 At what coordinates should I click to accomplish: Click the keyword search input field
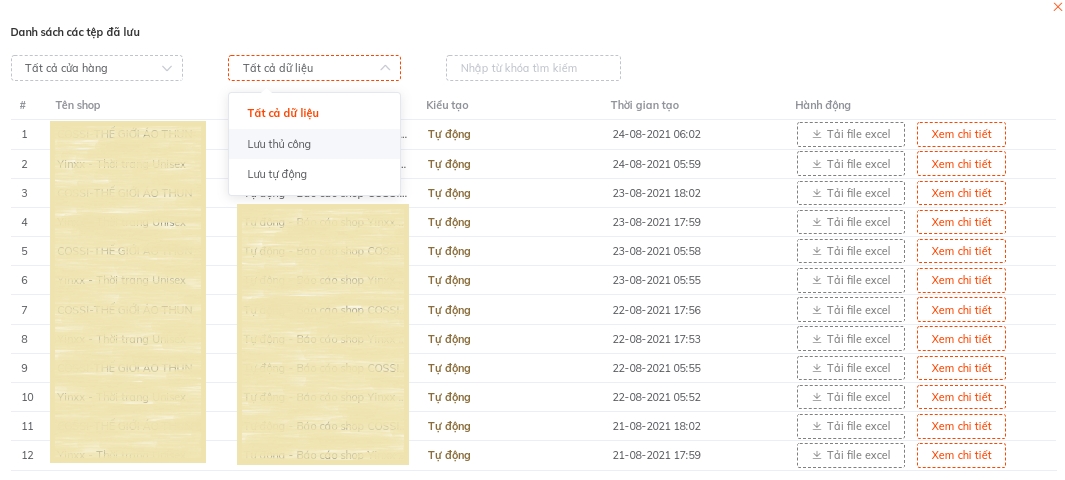pos(533,68)
